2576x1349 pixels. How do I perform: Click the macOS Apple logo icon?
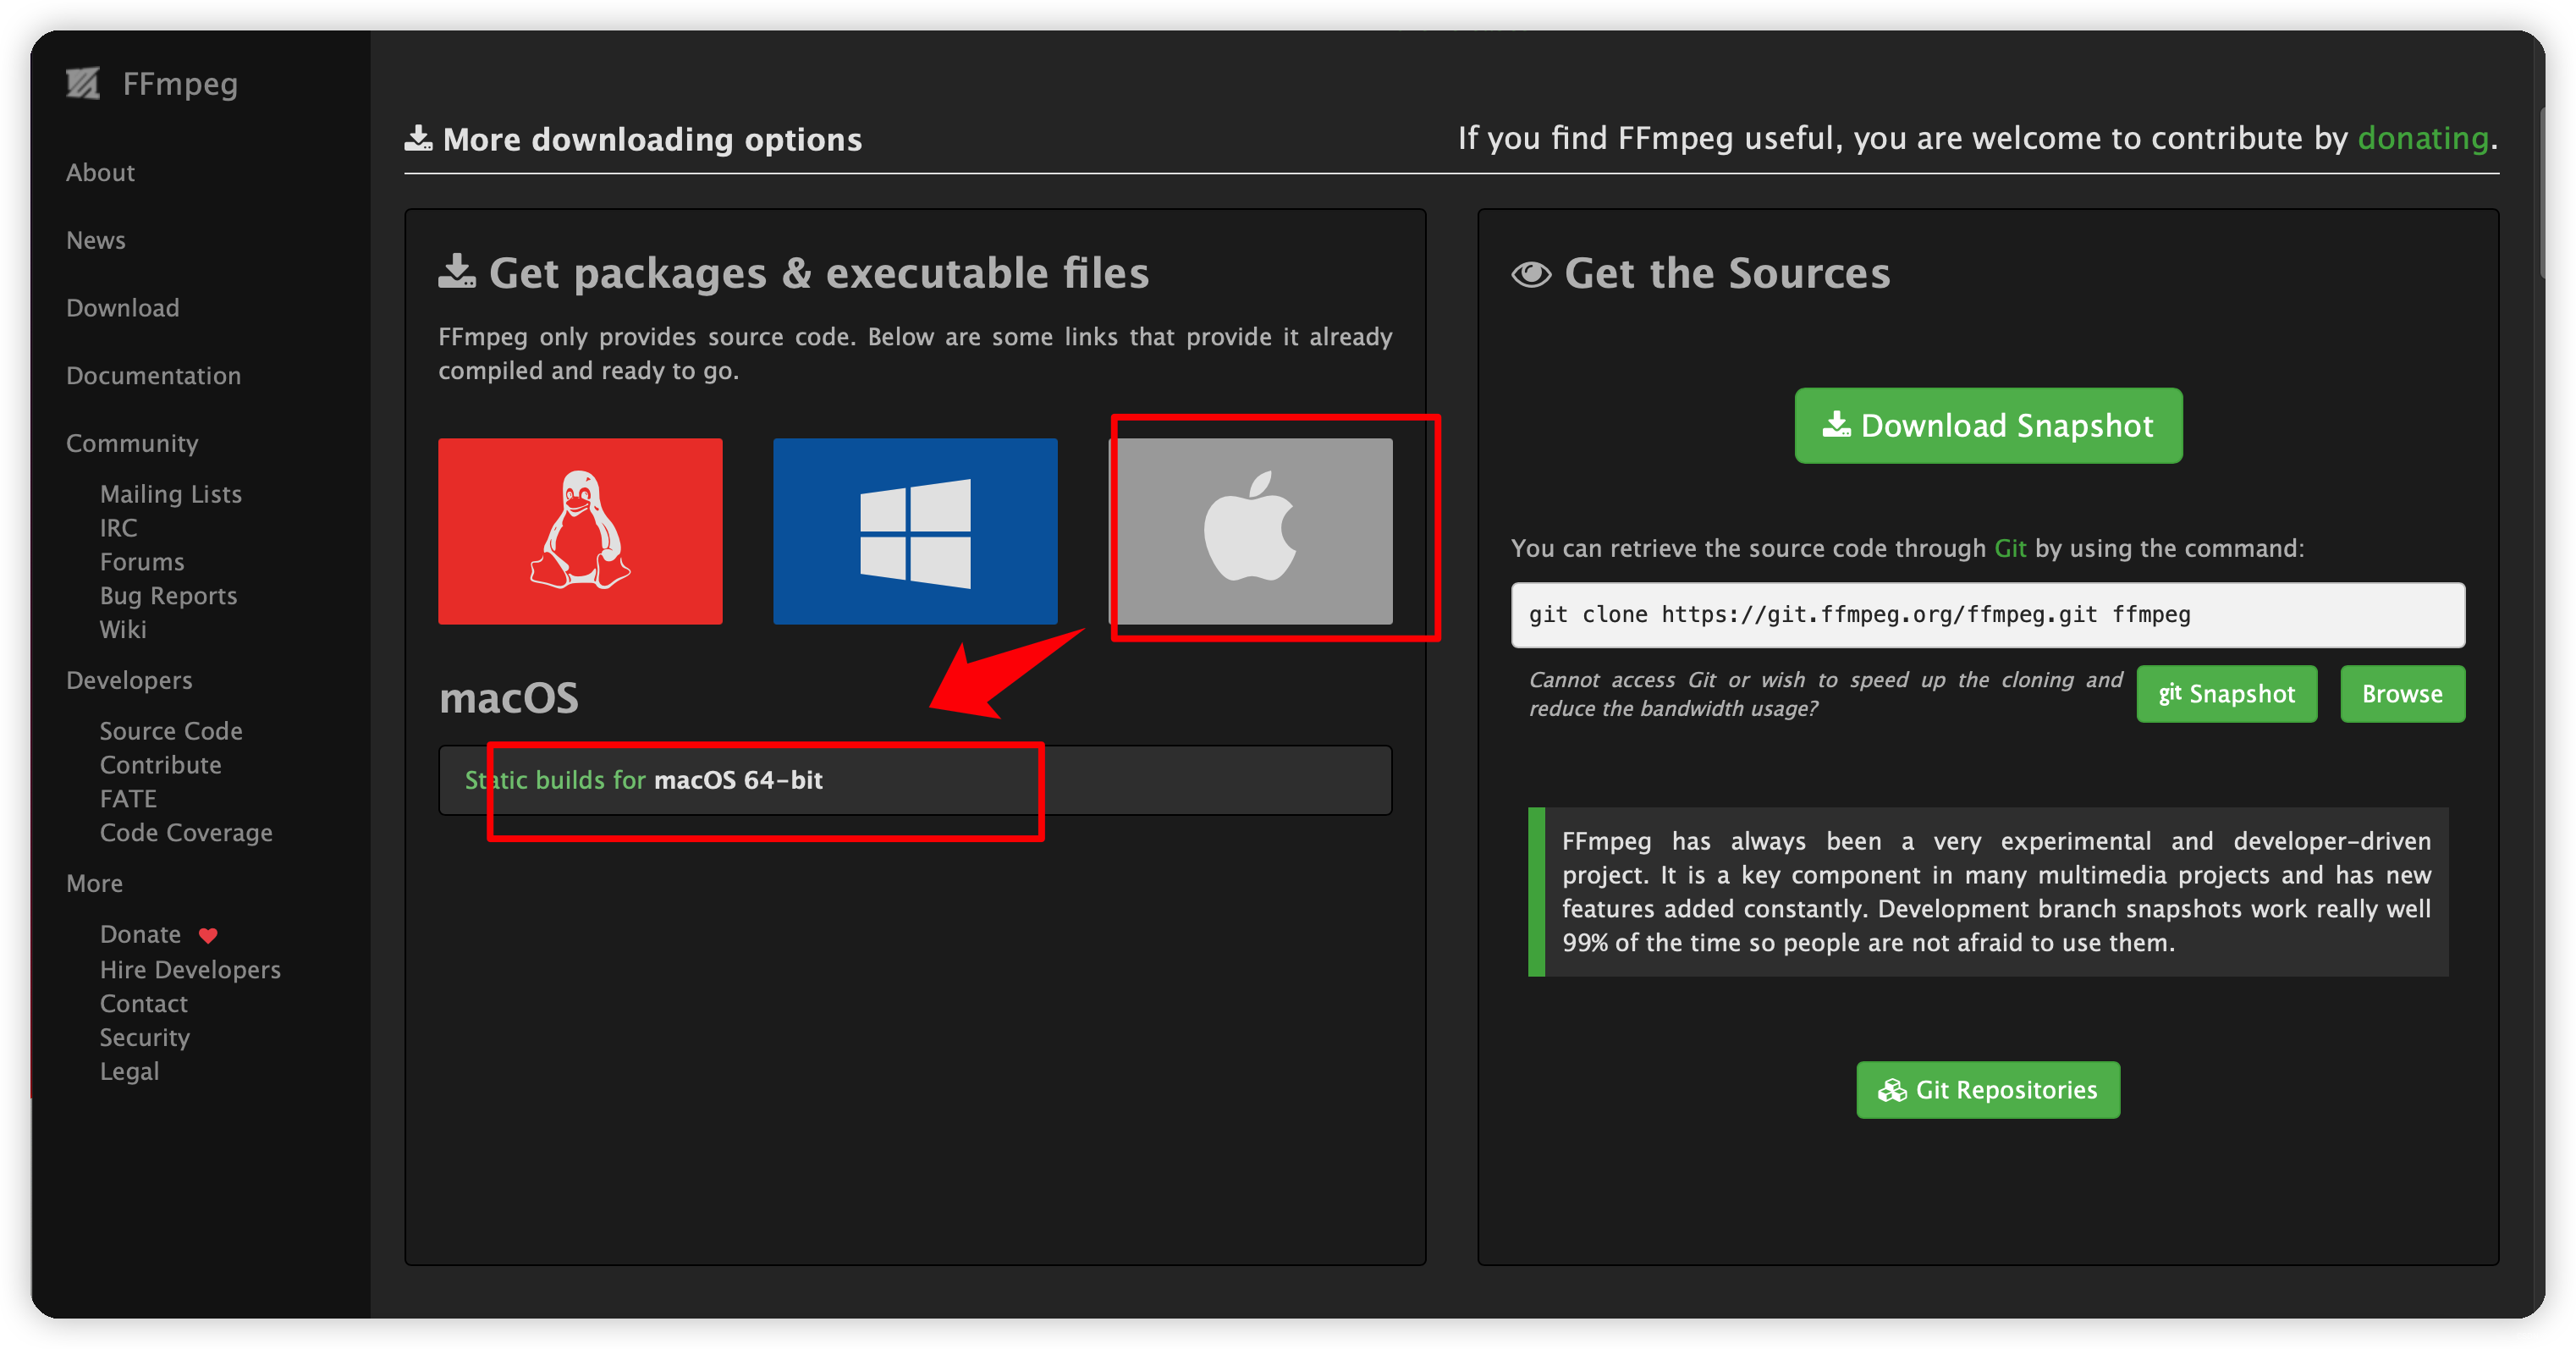click(1252, 531)
